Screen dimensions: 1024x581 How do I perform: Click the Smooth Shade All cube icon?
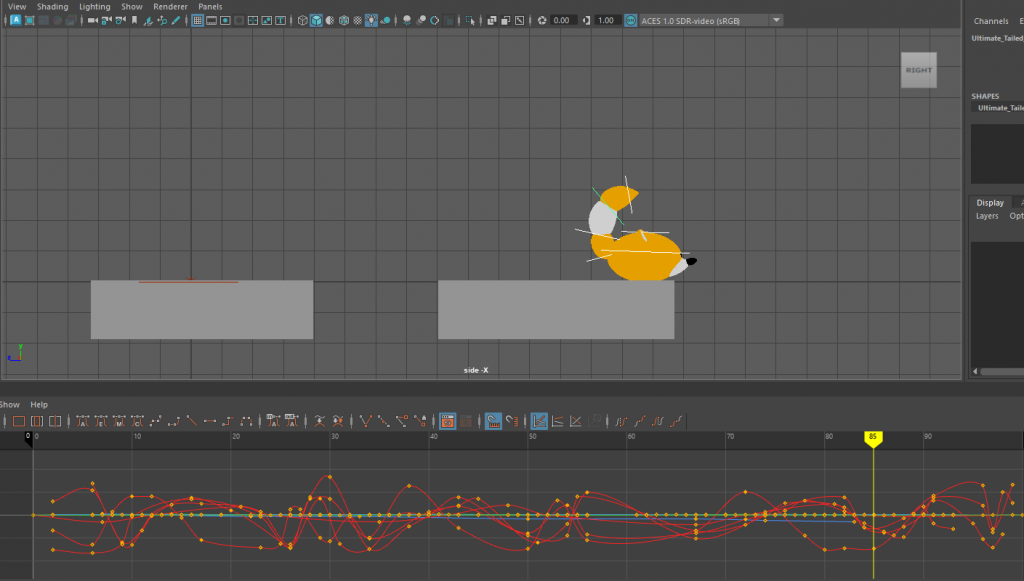[x=316, y=20]
